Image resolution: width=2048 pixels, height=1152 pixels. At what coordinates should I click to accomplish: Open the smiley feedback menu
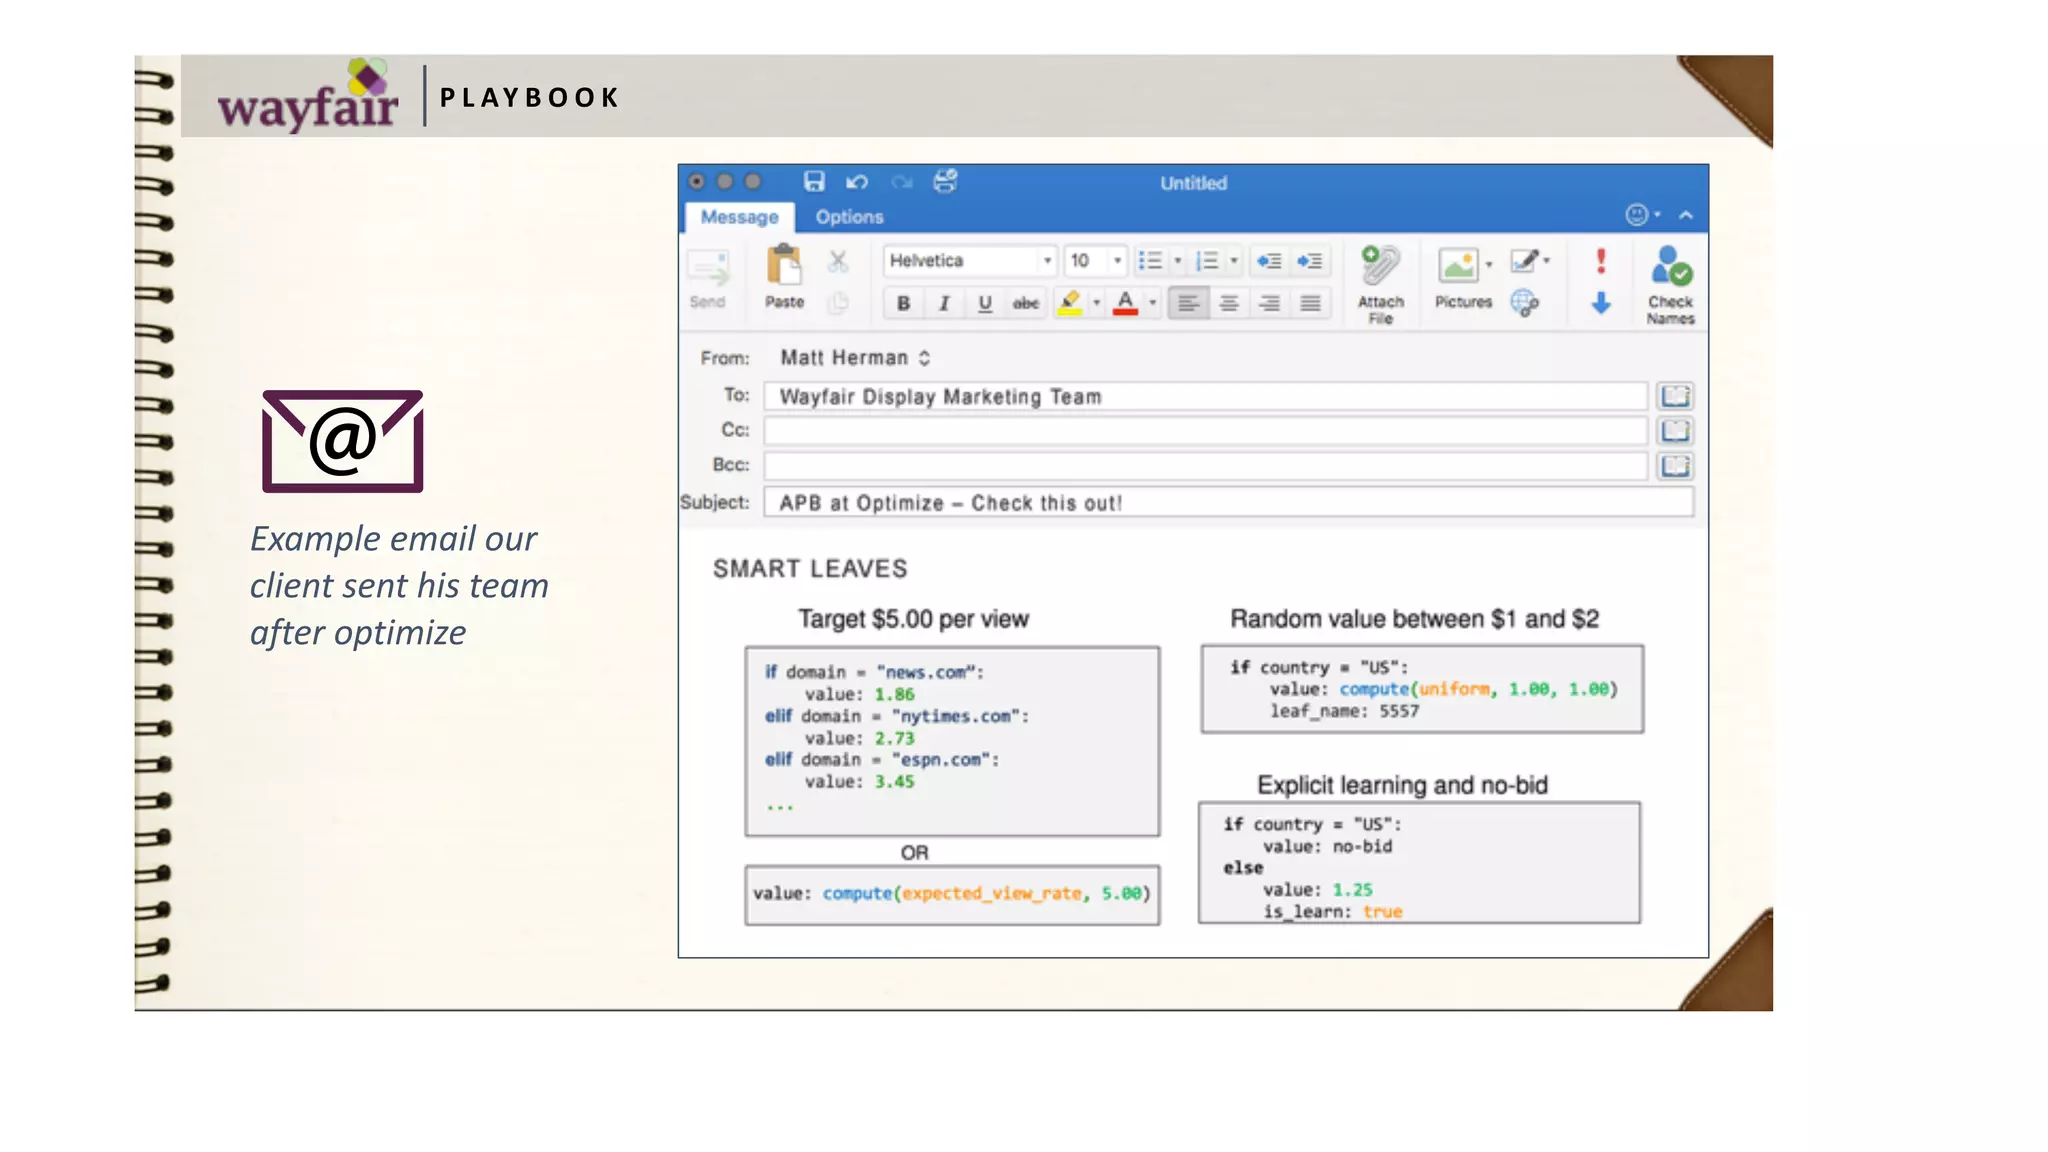(x=1642, y=215)
